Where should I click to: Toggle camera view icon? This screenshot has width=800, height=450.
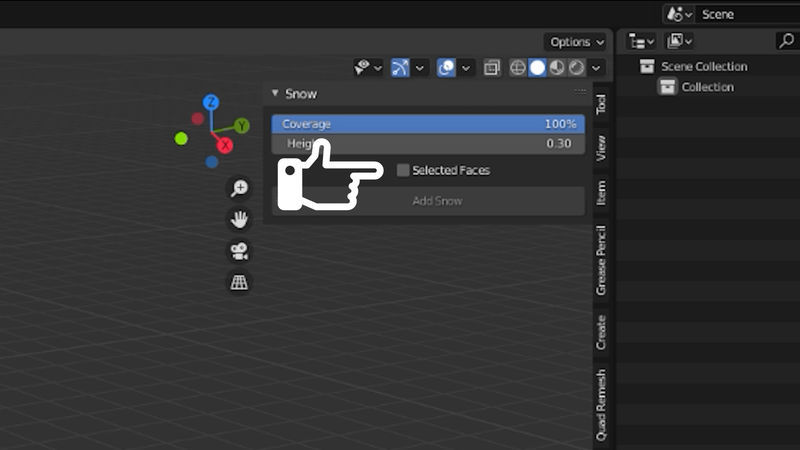click(239, 251)
